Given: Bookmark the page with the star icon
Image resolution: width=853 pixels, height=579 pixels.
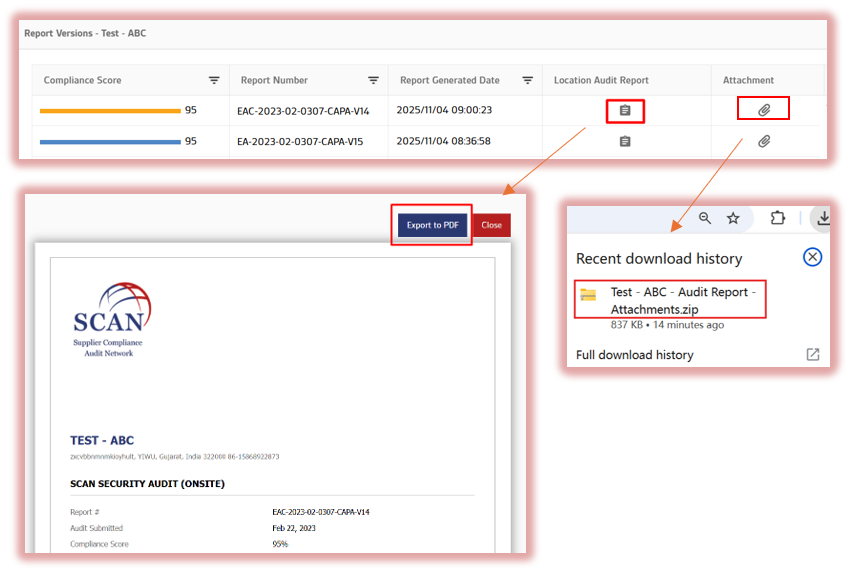Looking at the screenshot, I should tap(733, 218).
